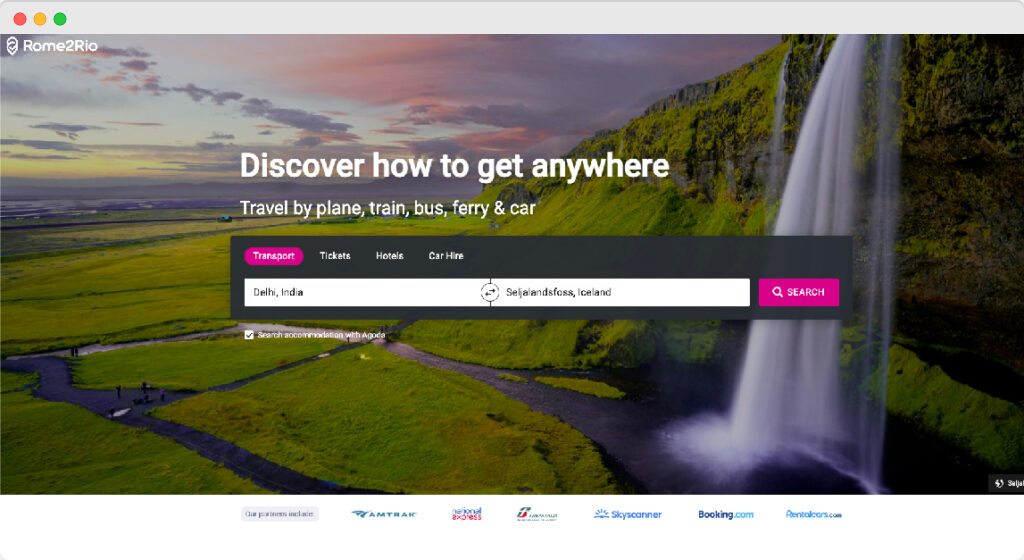The image size is (1024, 560).
Task: Click the Seljalandsfoss, Iceland destination field
Action: [624, 292]
